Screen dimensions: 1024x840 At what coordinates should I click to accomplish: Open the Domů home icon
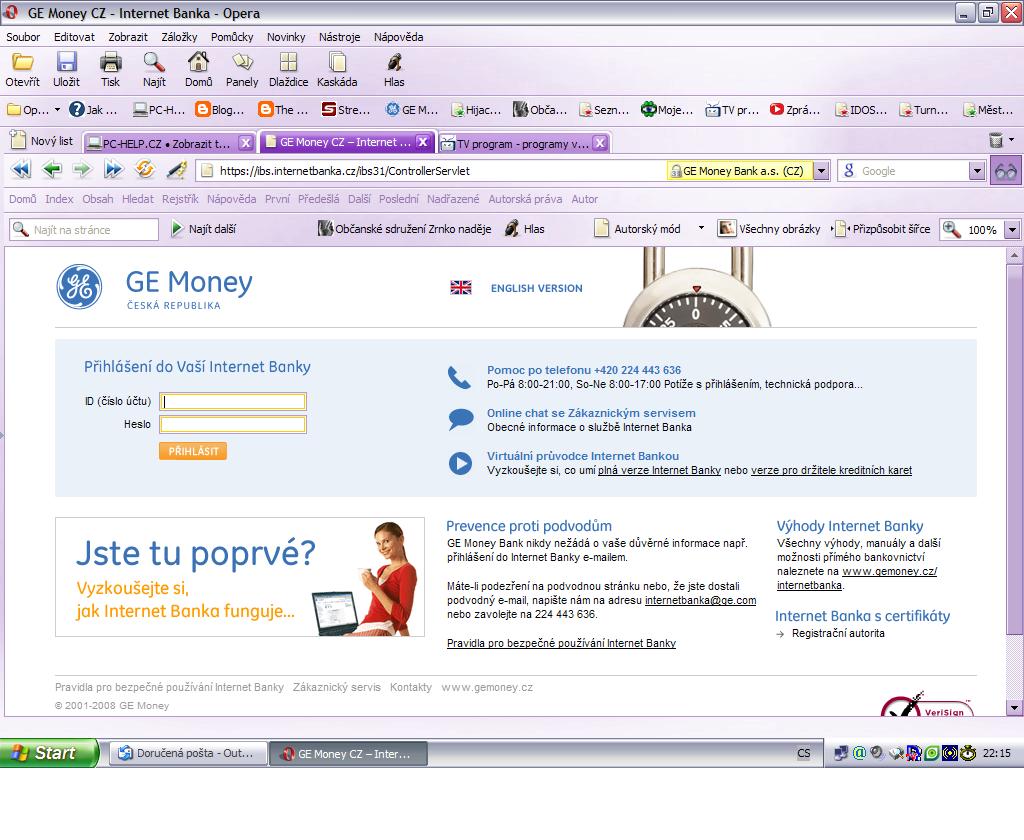pos(198,63)
